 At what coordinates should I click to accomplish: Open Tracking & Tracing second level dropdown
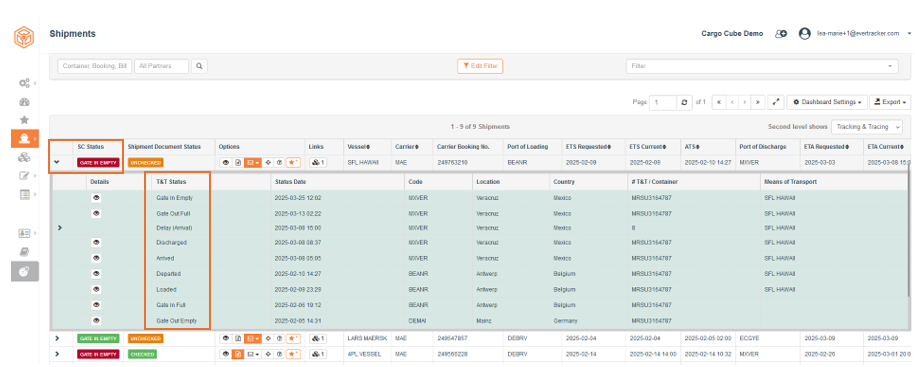[867, 127]
